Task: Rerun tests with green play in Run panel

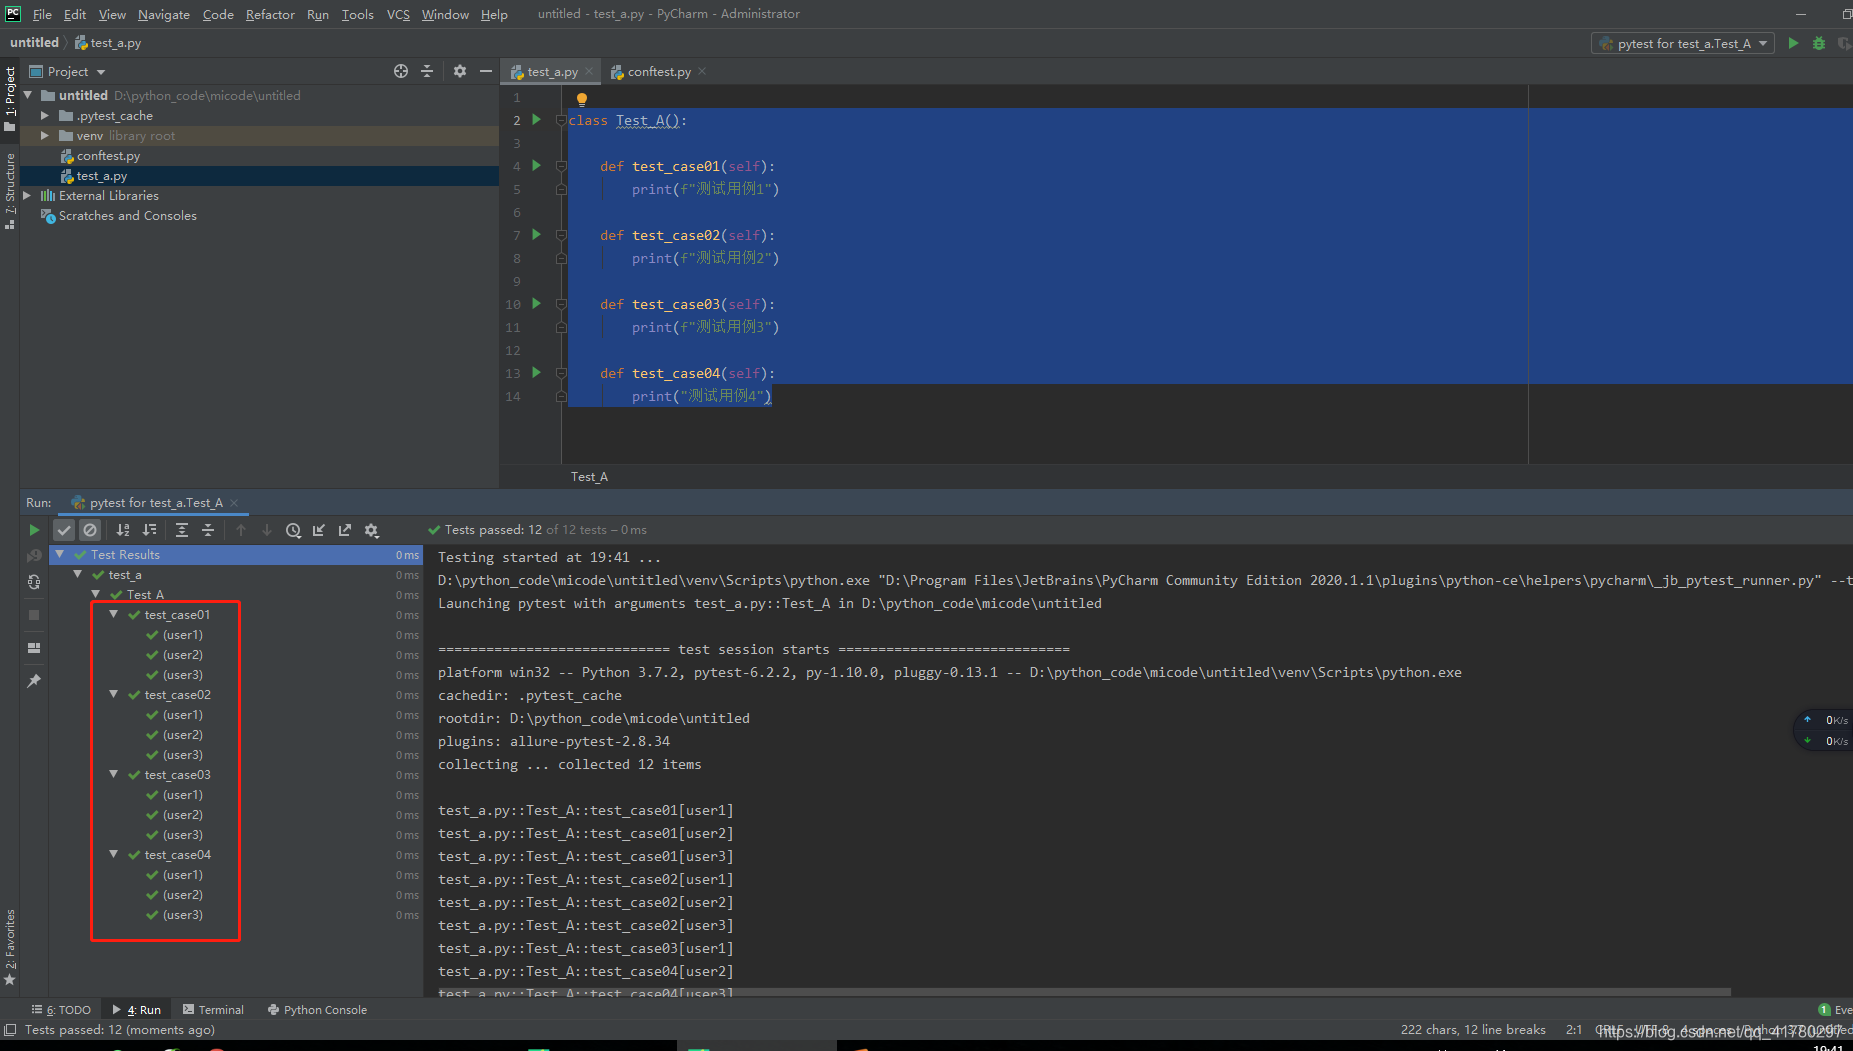Action: 34,530
